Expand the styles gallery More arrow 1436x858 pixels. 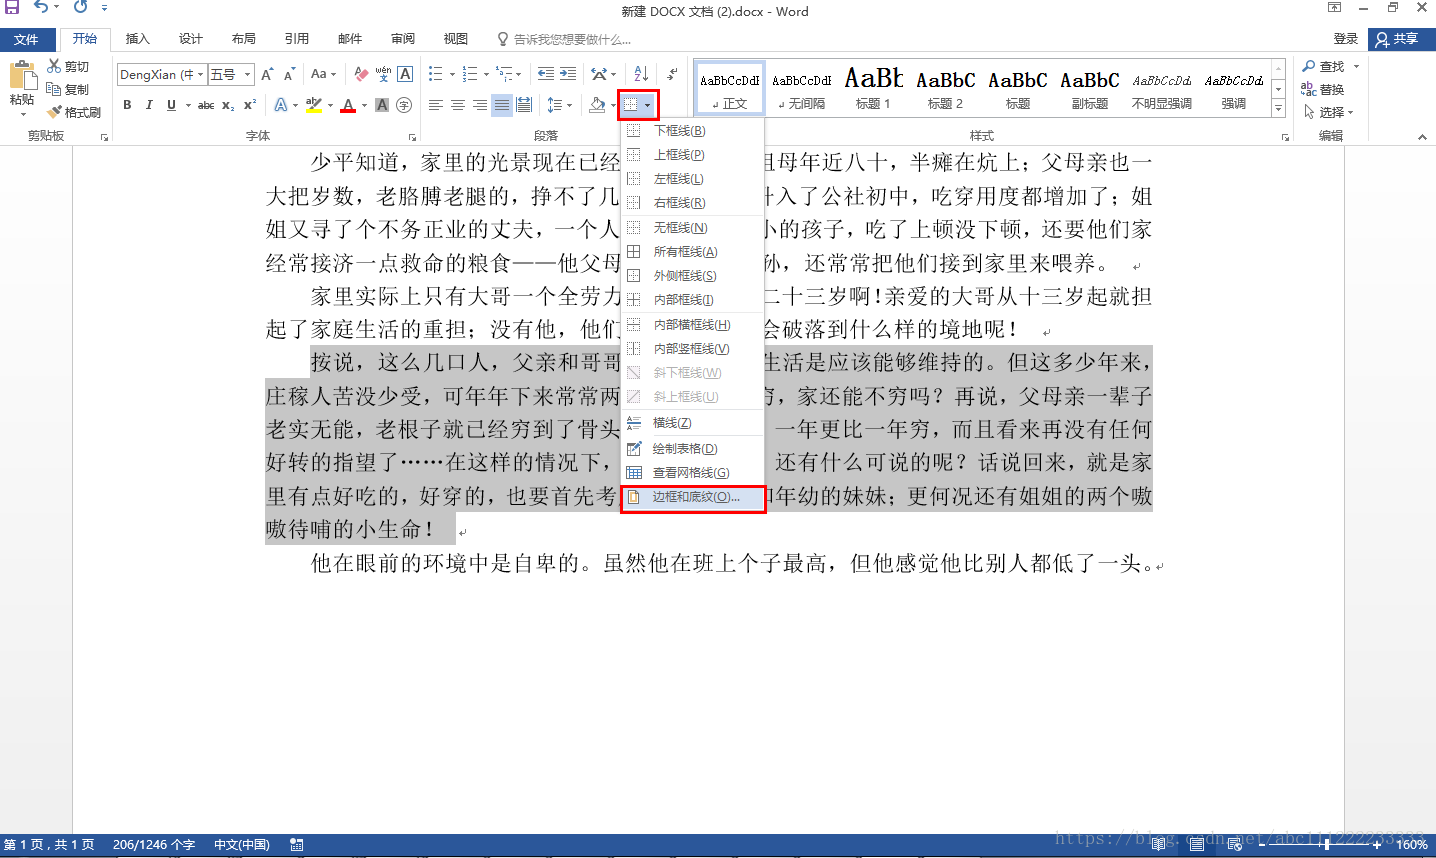pyautogui.click(x=1278, y=106)
